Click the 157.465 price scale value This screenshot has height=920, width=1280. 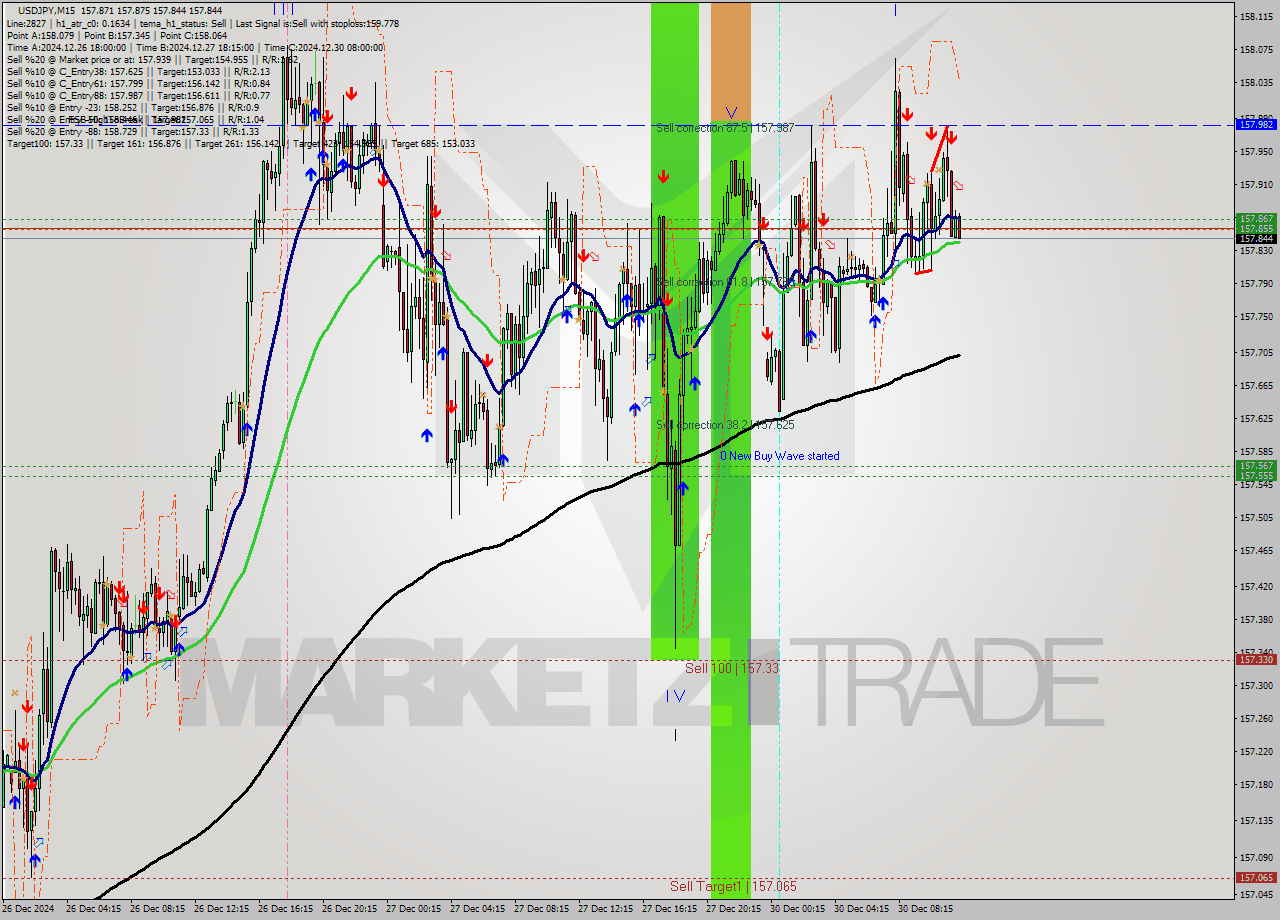(1256, 550)
